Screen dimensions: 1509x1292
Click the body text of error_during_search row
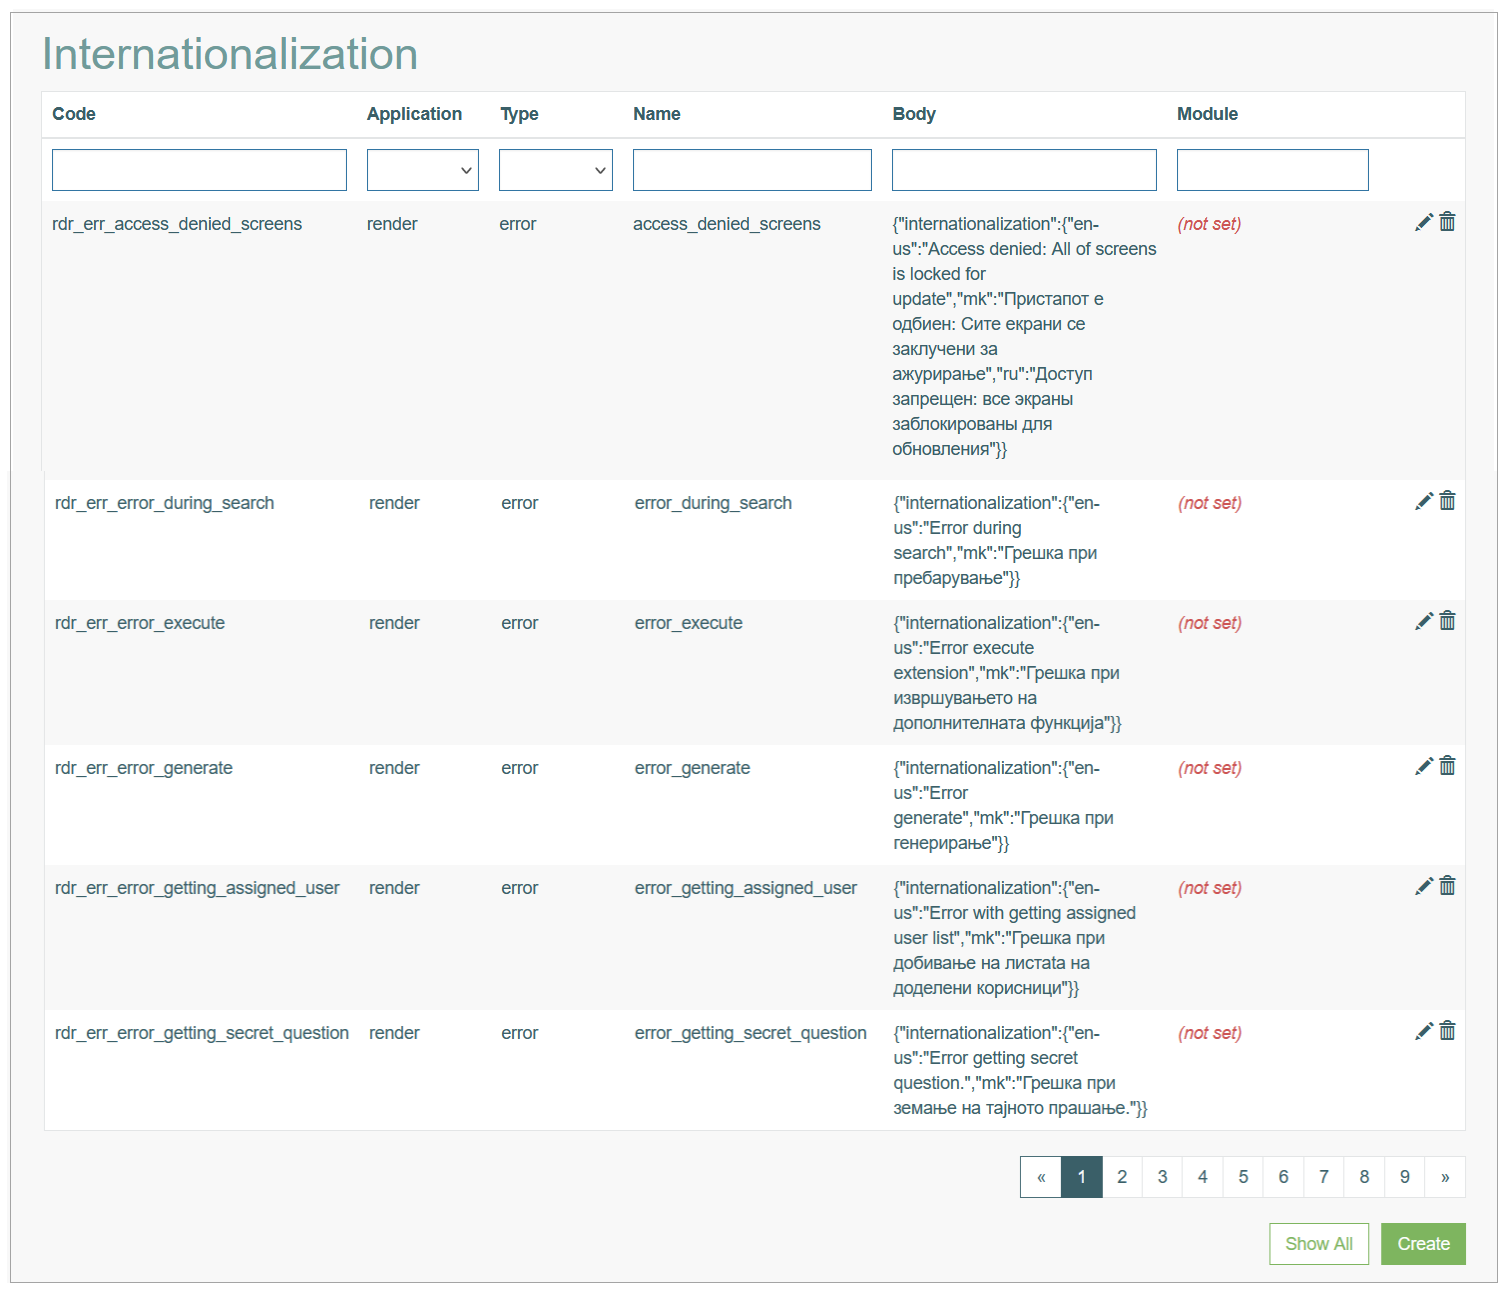coord(997,540)
